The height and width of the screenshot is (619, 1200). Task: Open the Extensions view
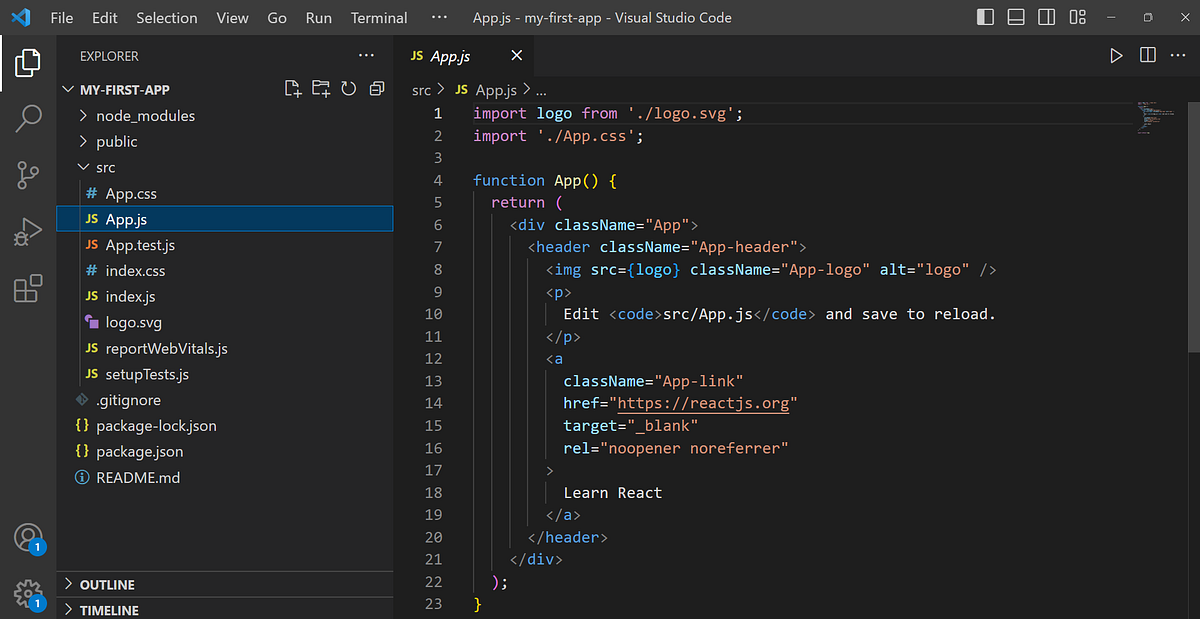(28, 288)
